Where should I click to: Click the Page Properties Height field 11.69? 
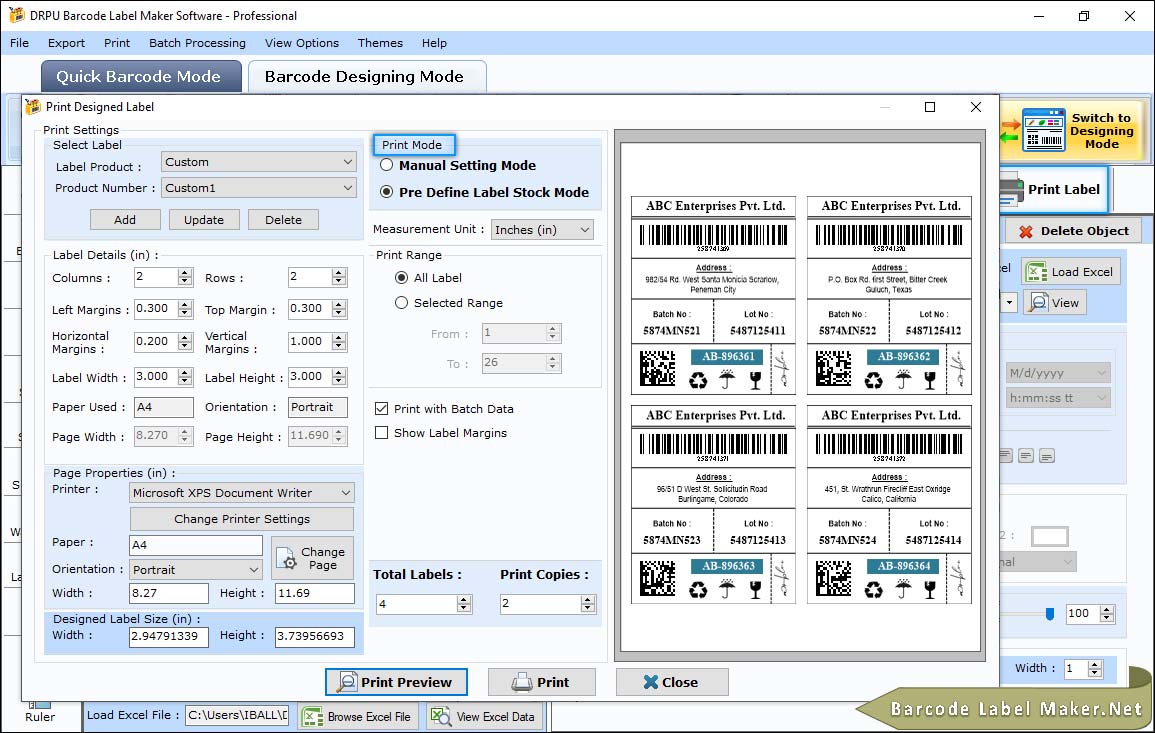point(315,594)
